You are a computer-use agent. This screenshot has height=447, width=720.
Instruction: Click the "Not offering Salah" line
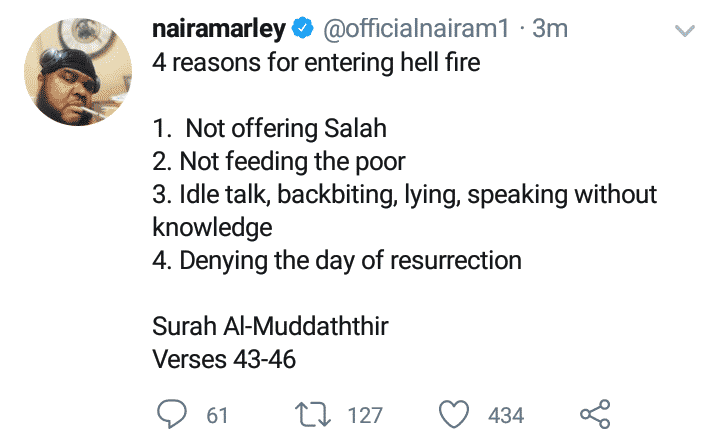(x=270, y=129)
